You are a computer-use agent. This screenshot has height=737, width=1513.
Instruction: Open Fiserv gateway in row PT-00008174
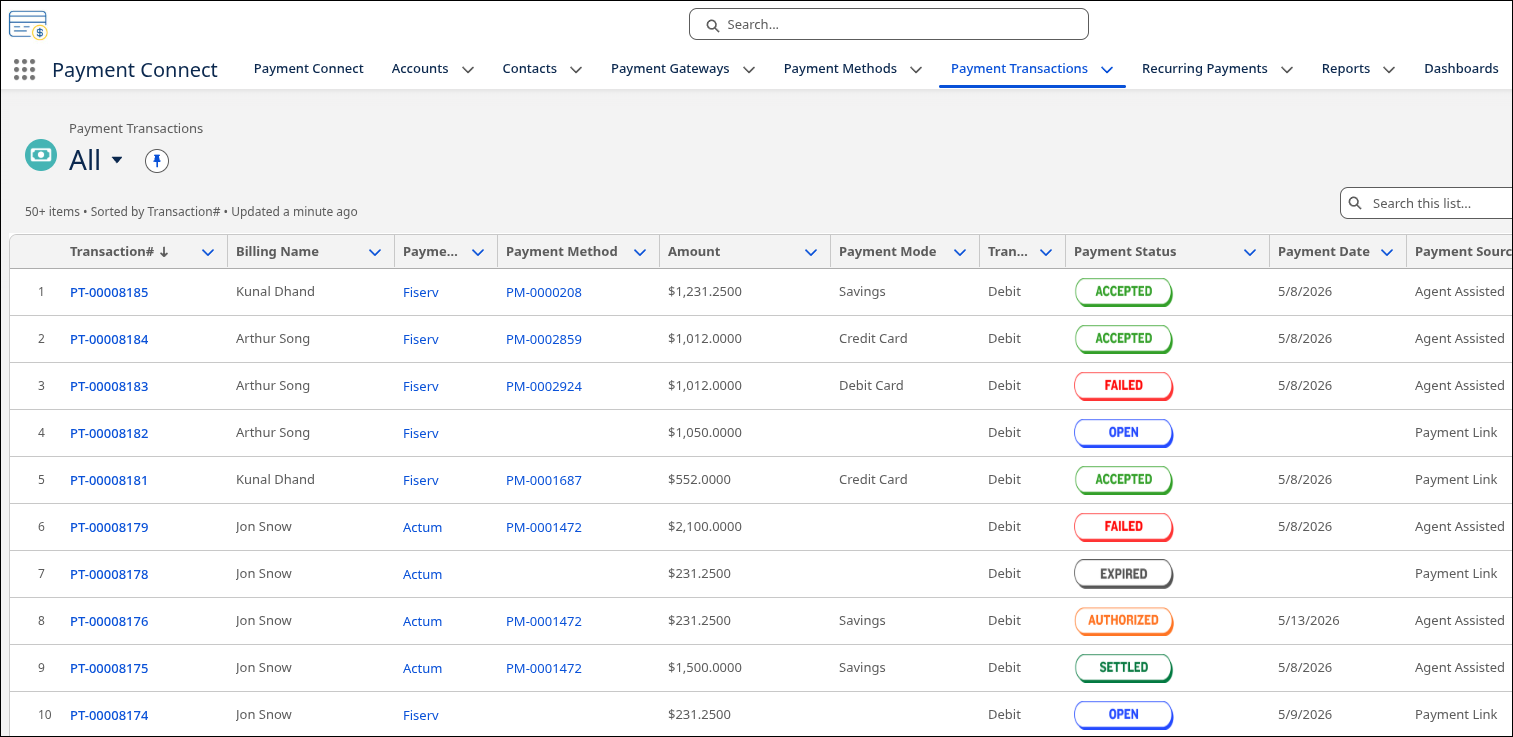(421, 716)
